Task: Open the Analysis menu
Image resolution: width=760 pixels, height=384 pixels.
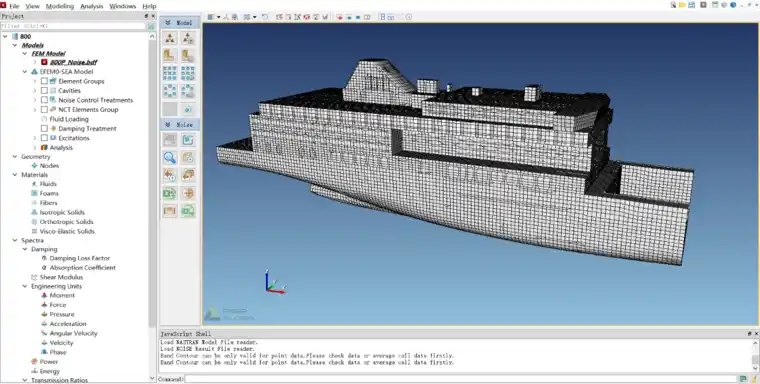Action: click(92, 6)
